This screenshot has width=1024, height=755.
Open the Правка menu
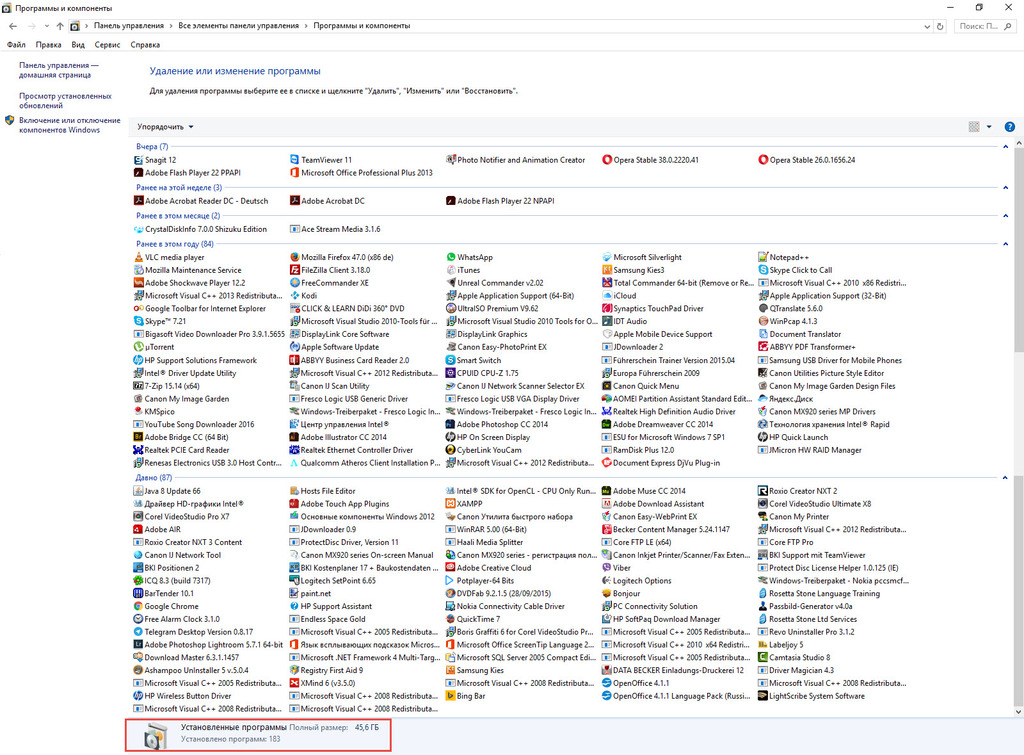tap(48, 45)
